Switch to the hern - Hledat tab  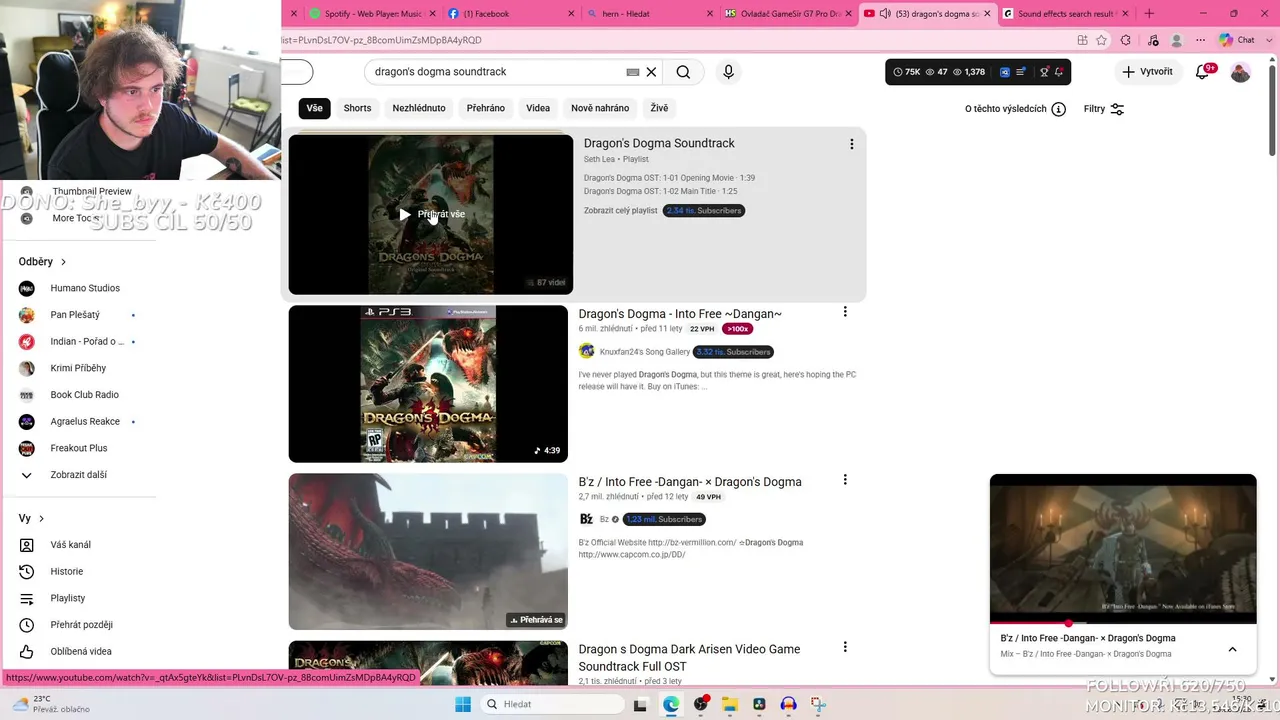[649, 13]
